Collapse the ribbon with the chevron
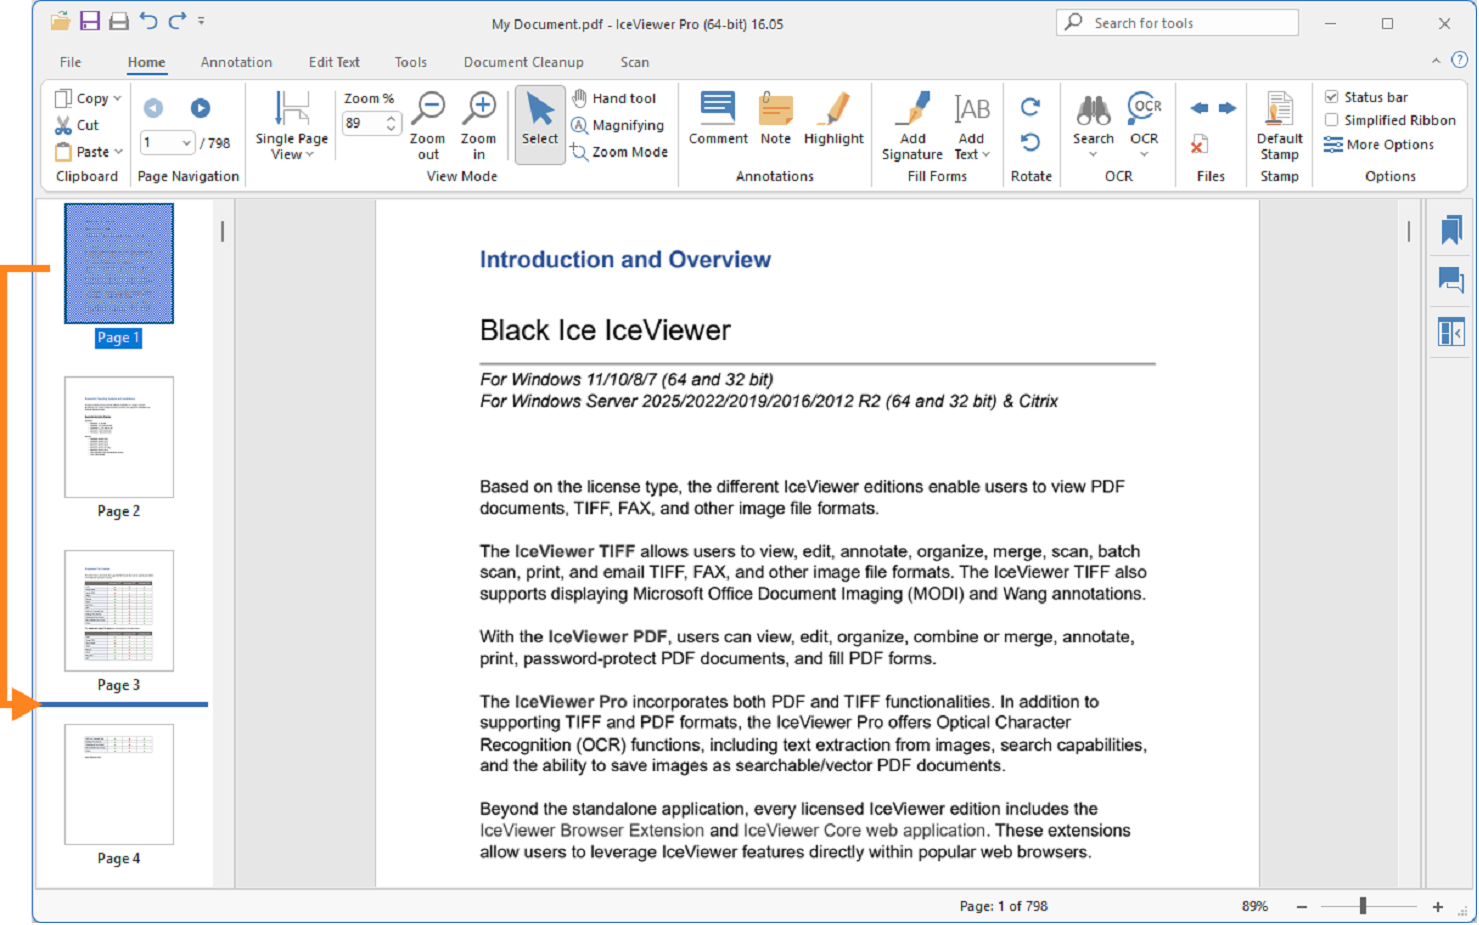1479x925 pixels. tap(1436, 61)
